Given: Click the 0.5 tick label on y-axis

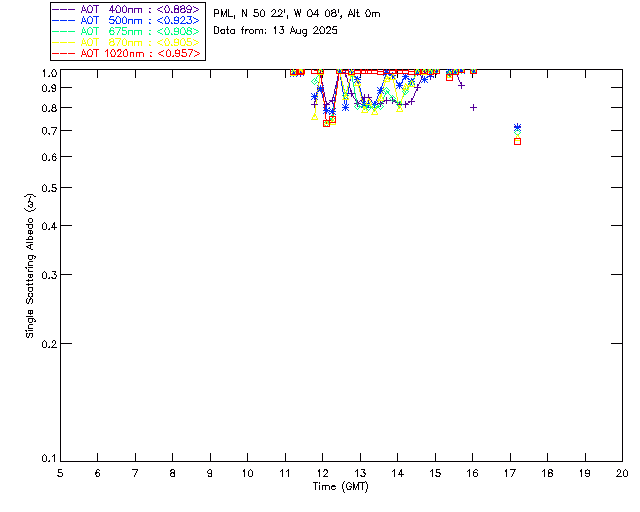Looking at the screenshot, I should click(49, 188).
